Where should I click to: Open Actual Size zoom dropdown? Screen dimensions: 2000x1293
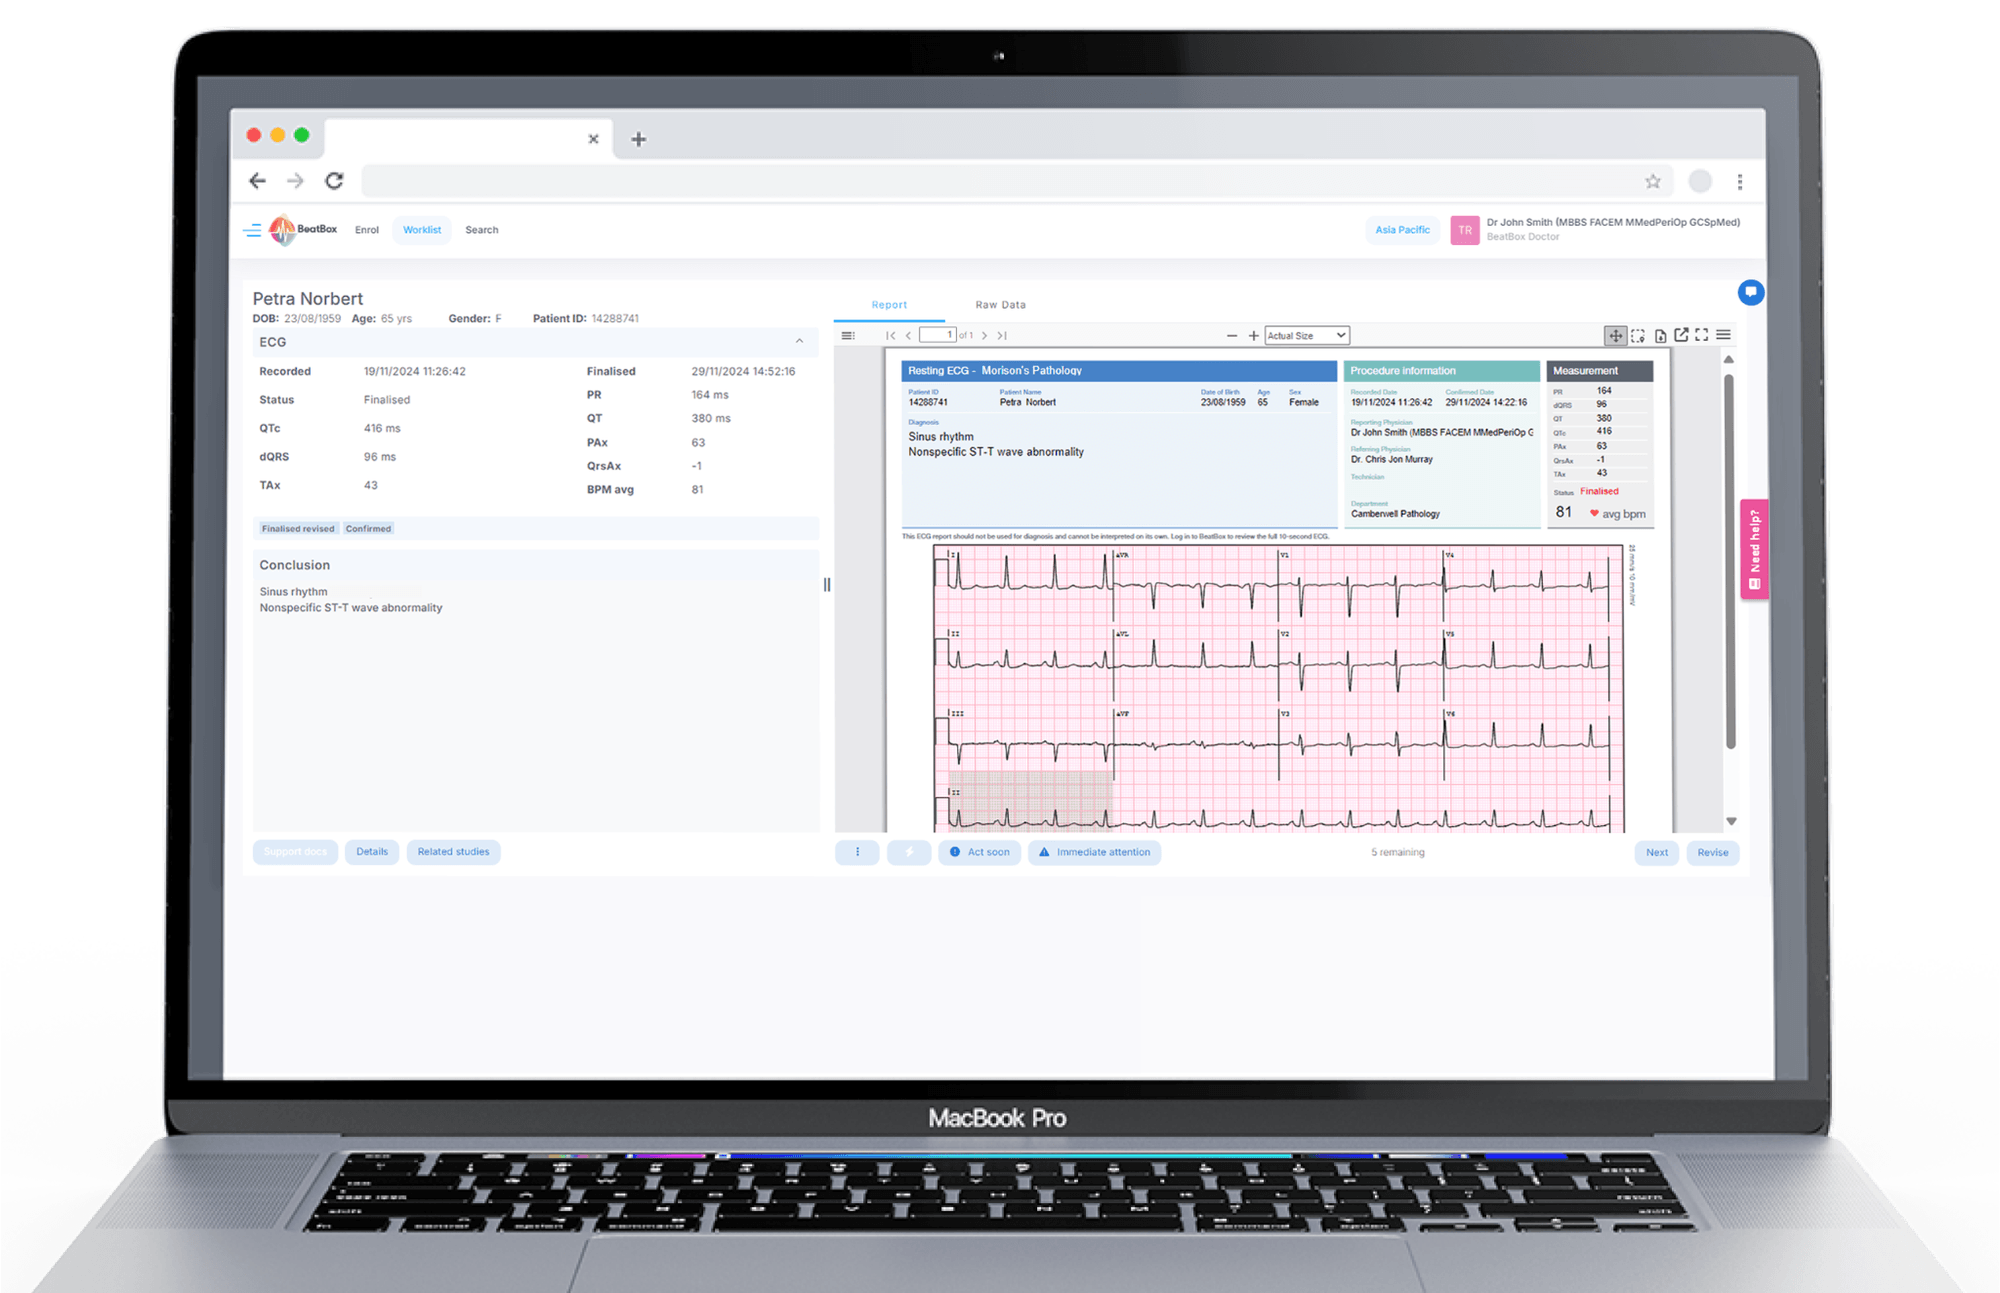tap(1306, 336)
